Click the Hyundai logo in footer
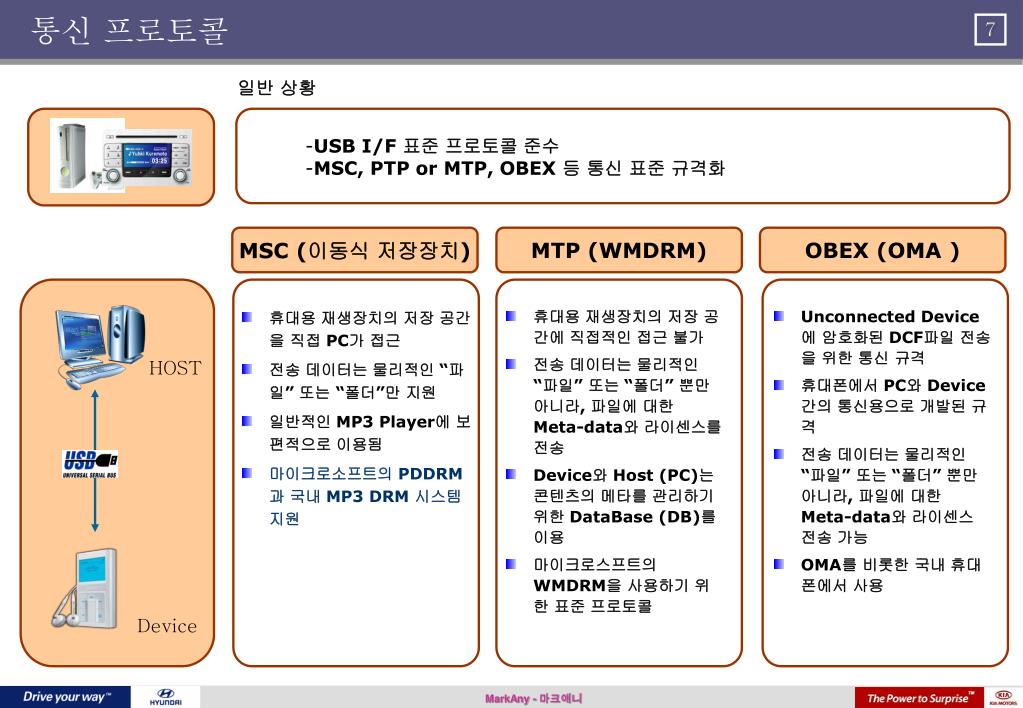1023x708 pixels. point(165,697)
